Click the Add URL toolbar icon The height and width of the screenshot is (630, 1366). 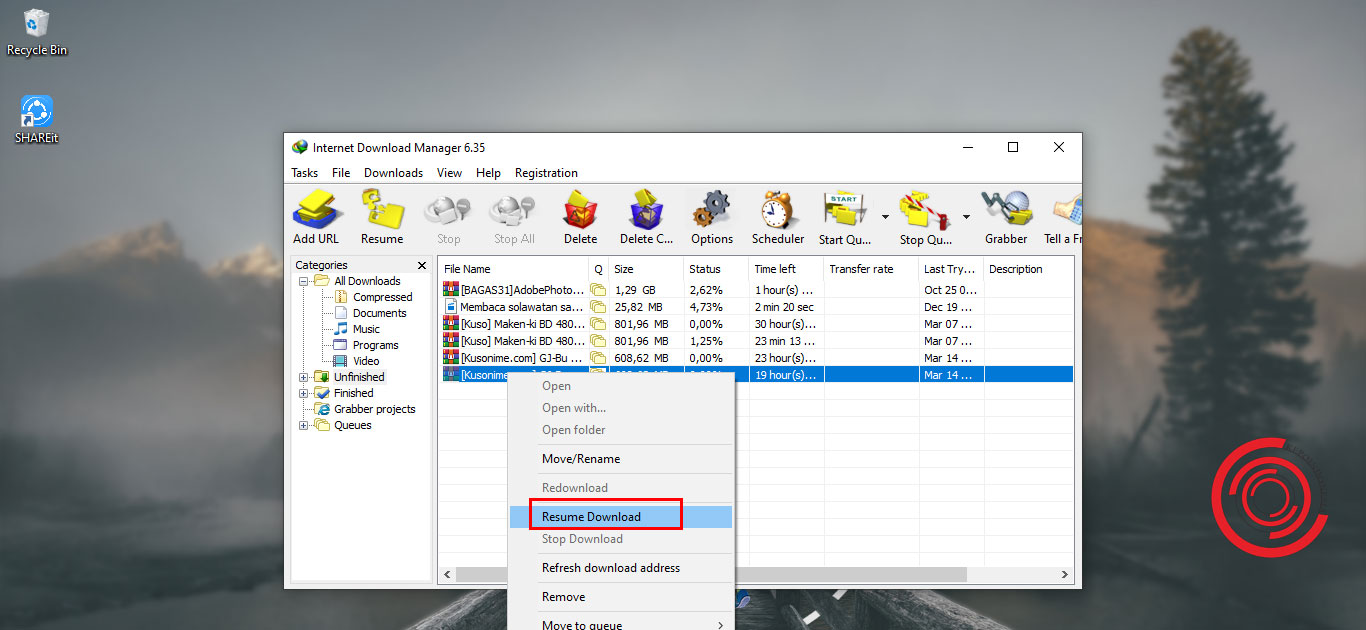click(316, 217)
